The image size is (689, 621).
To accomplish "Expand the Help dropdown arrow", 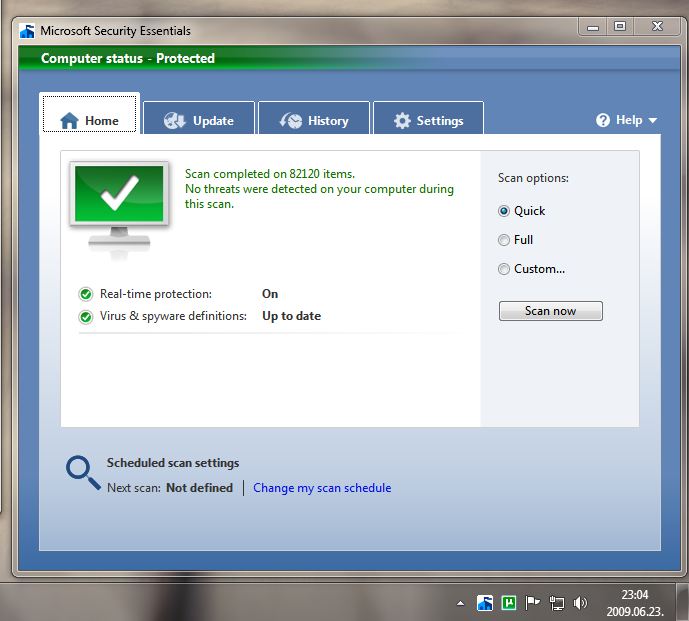I will [x=653, y=120].
